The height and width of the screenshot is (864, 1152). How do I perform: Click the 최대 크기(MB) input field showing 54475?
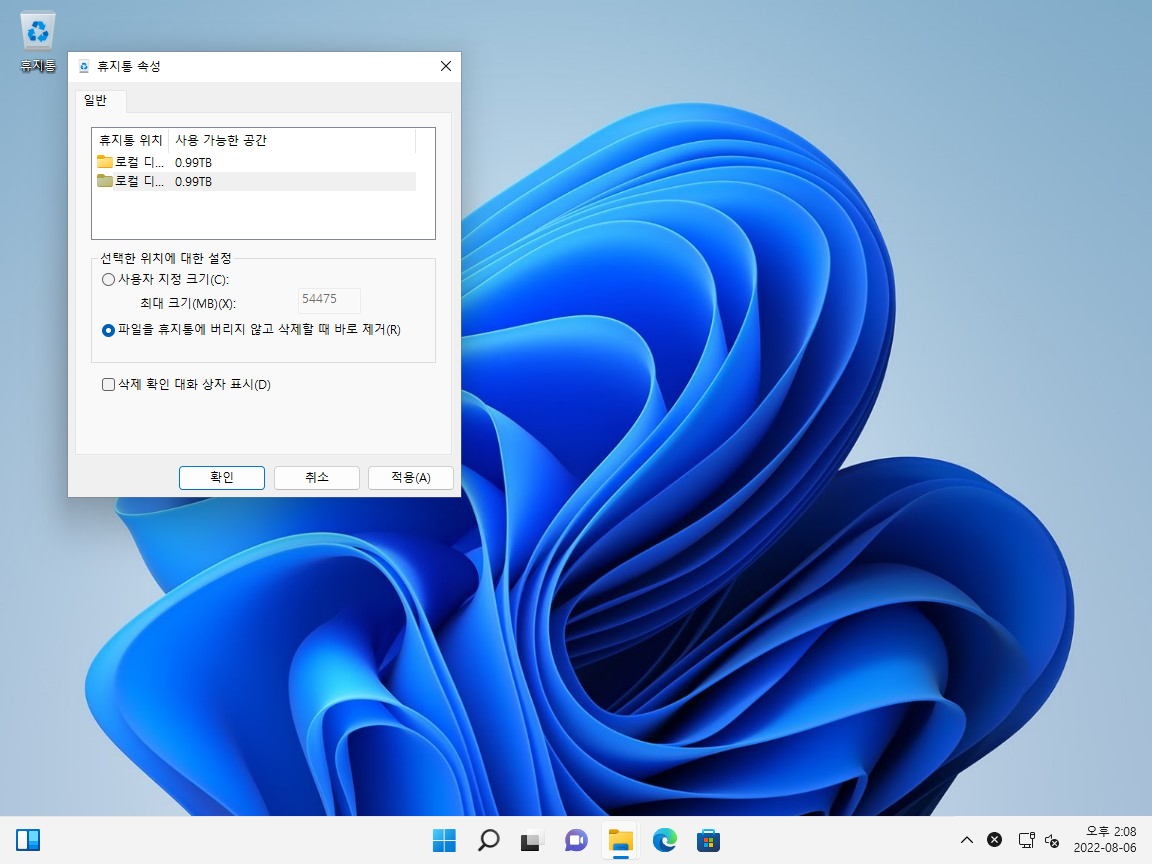[329, 300]
